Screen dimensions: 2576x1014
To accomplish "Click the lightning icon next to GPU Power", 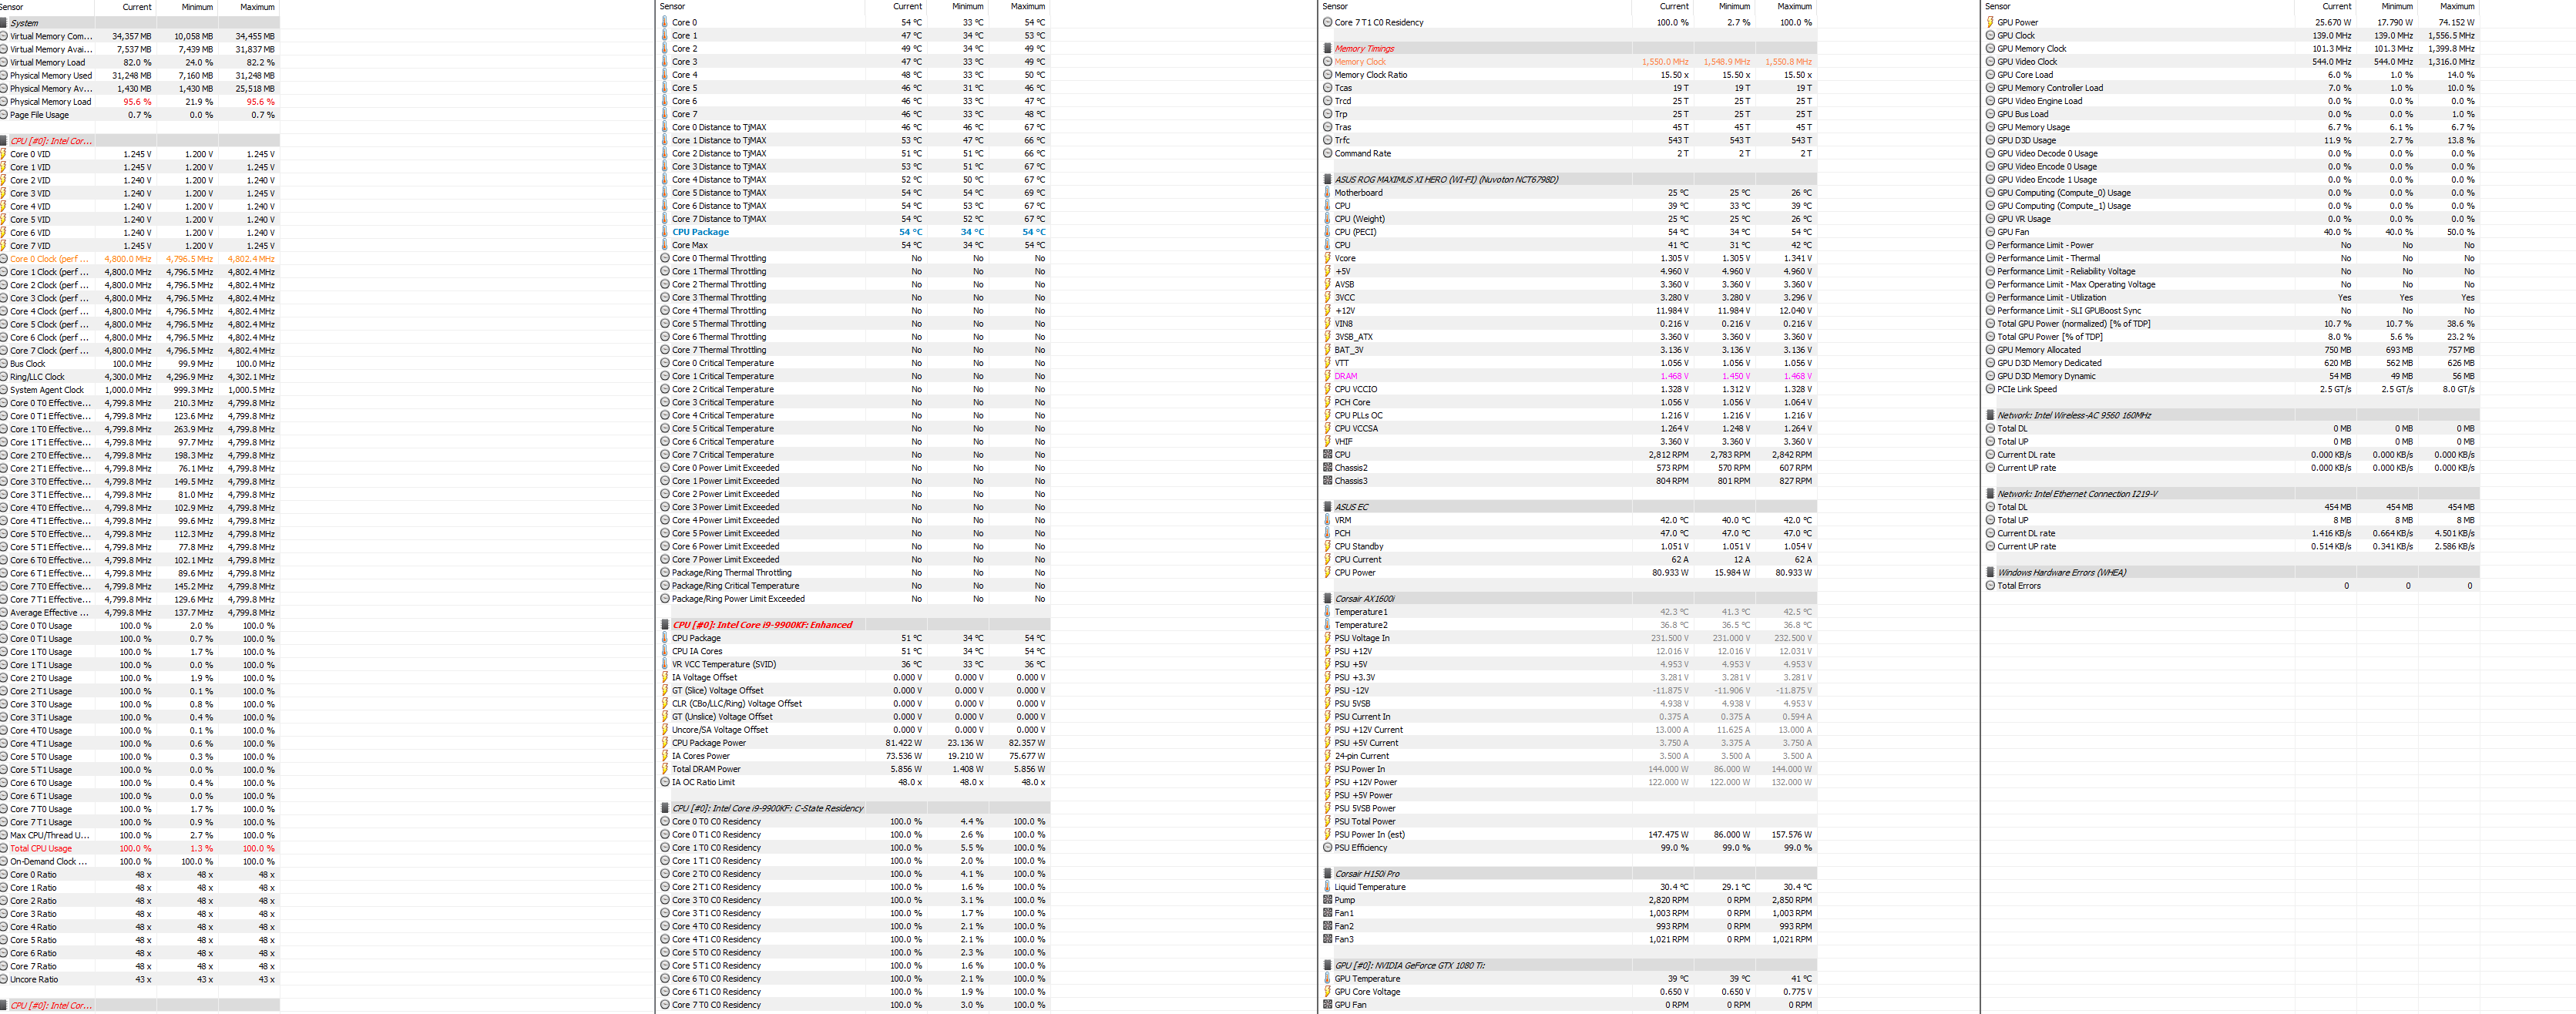I will [1990, 22].
